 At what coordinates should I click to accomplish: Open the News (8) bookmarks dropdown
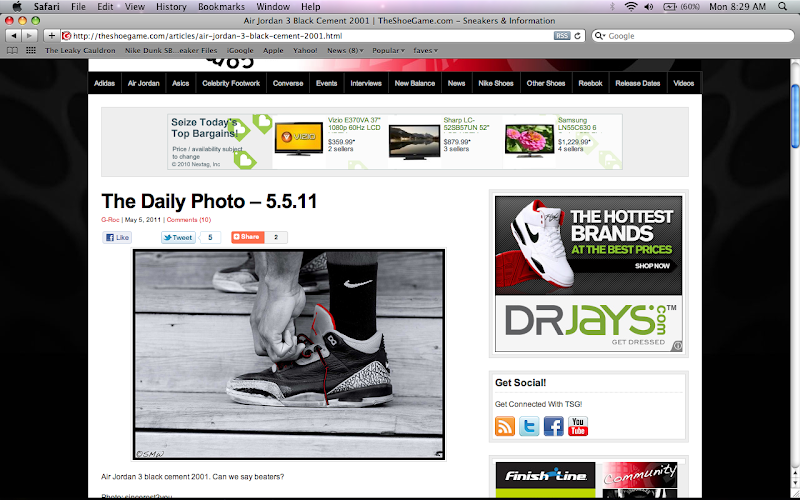click(345, 51)
